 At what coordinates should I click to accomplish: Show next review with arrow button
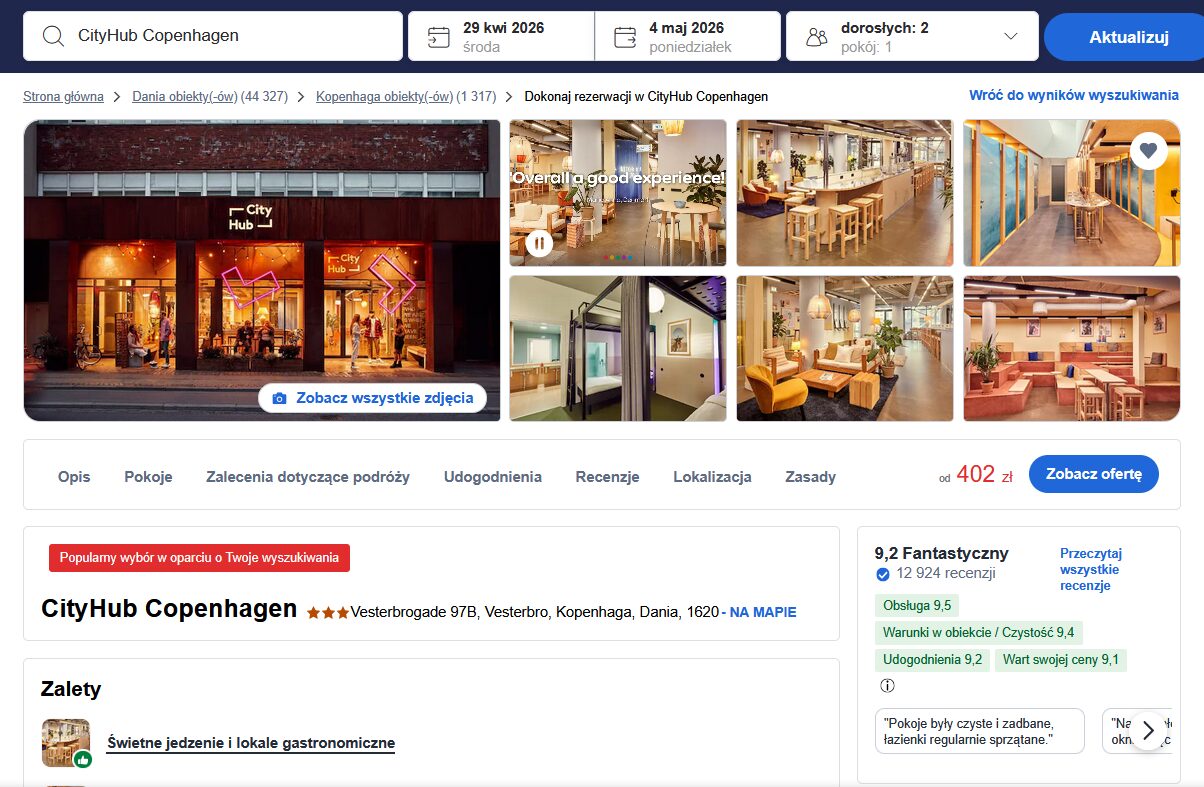[1148, 730]
